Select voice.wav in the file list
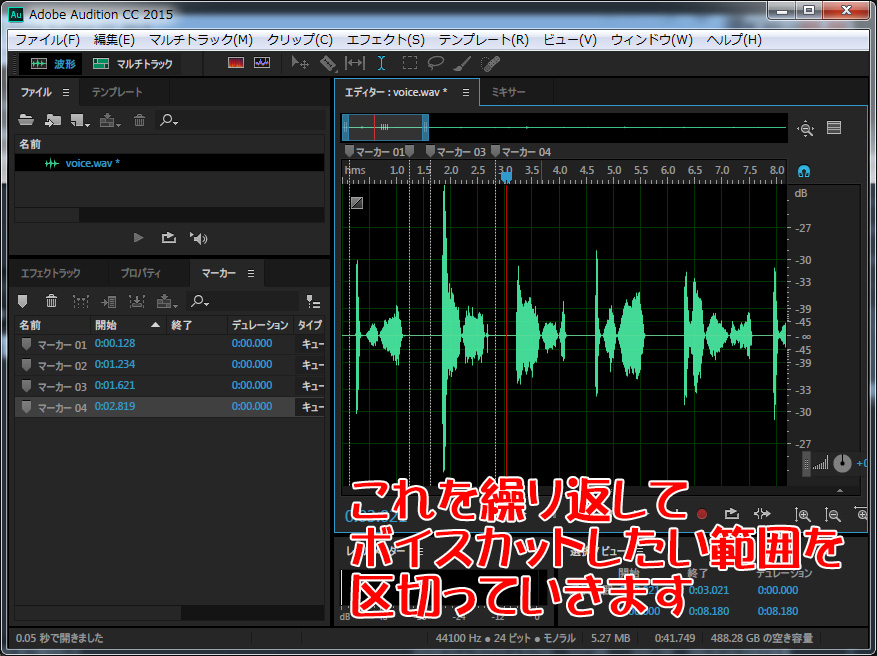Screen dimensions: 877x656 [x=169, y=163]
